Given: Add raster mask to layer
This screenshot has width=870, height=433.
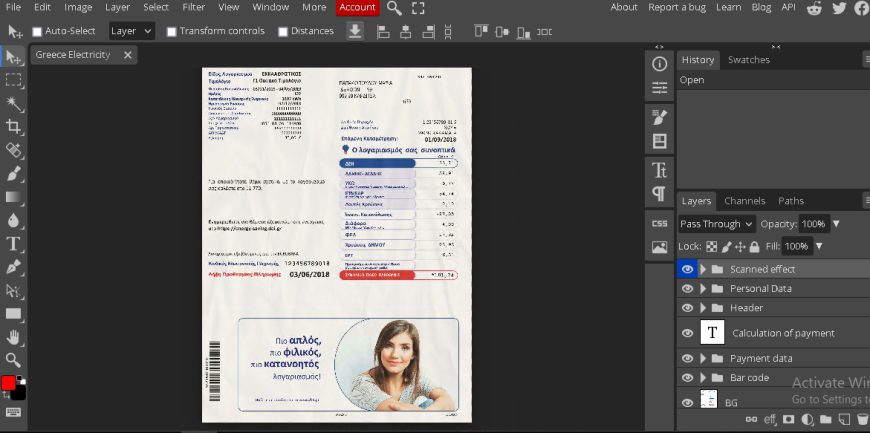Looking at the screenshot, I should (x=788, y=419).
